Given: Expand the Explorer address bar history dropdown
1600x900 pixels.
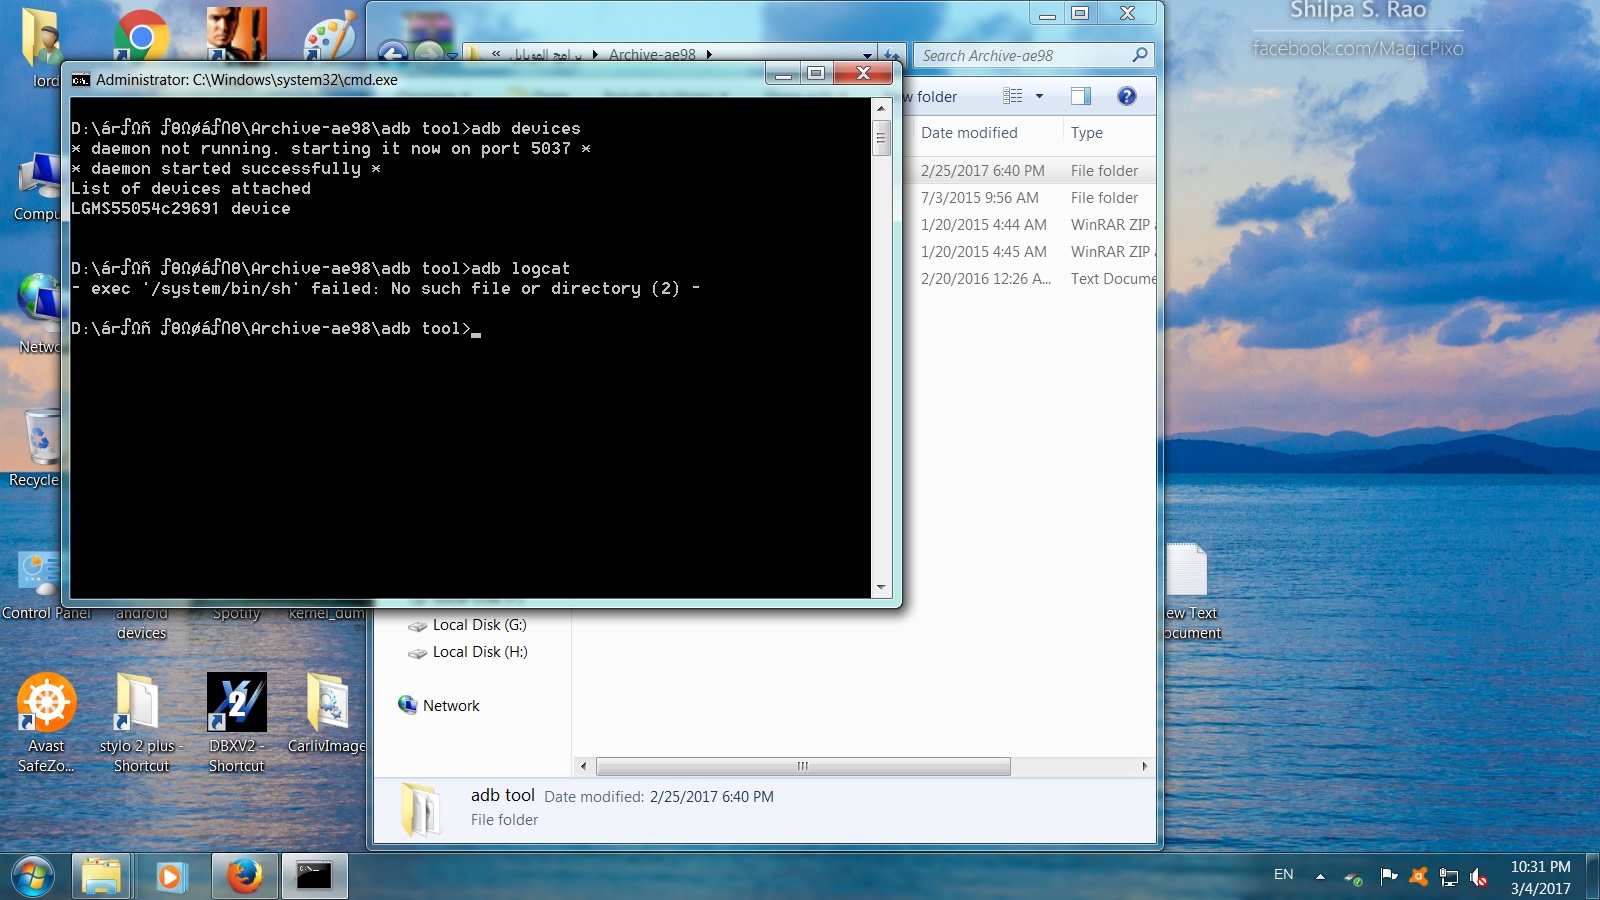Looking at the screenshot, I should [x=867, y=55].
